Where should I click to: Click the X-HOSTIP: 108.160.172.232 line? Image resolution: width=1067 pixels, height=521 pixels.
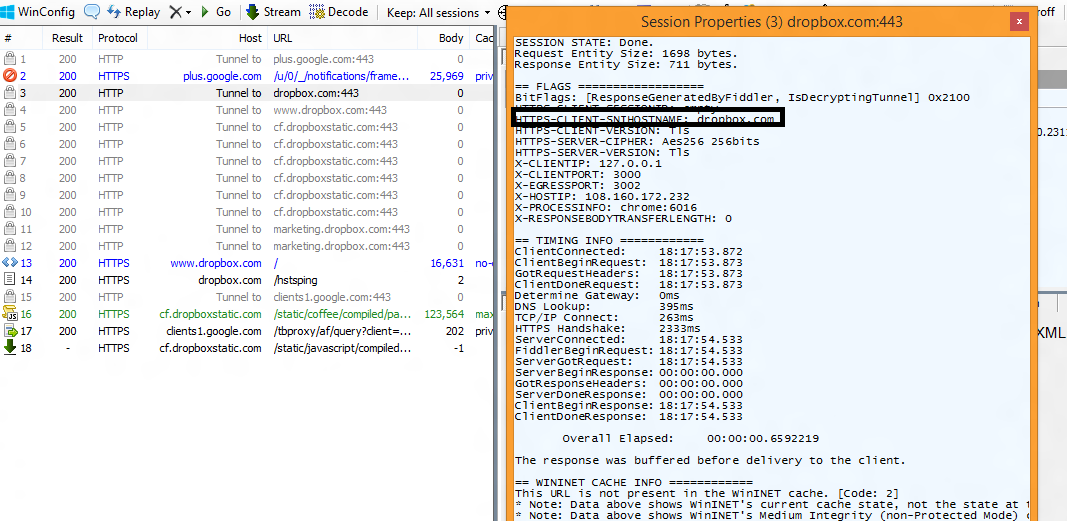tap(602, 197)
